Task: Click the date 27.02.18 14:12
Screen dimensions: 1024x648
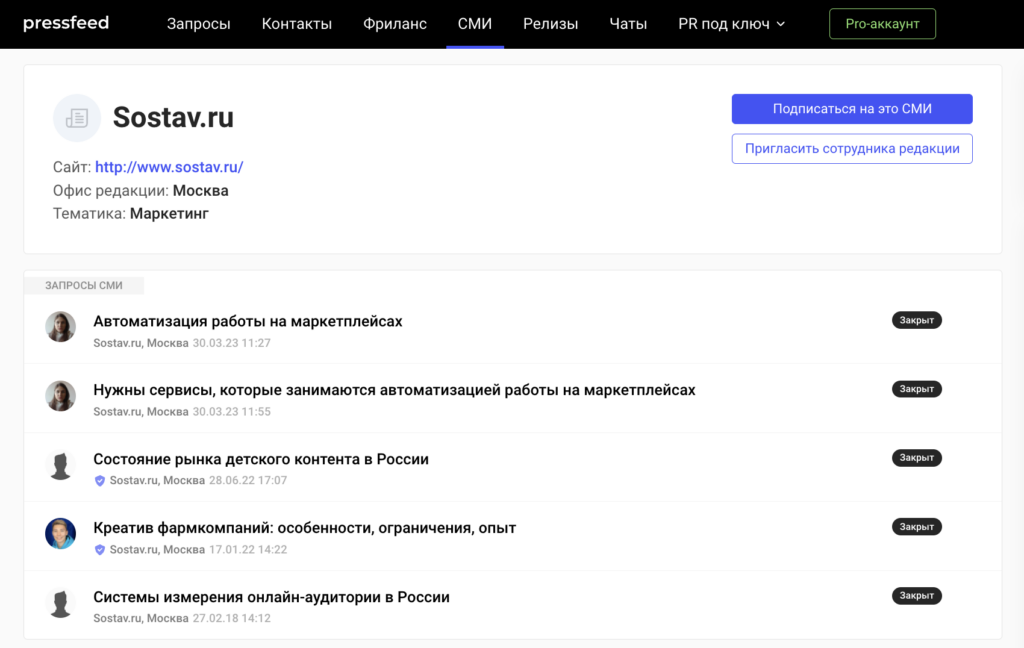Action: click(x=231, y=618)
